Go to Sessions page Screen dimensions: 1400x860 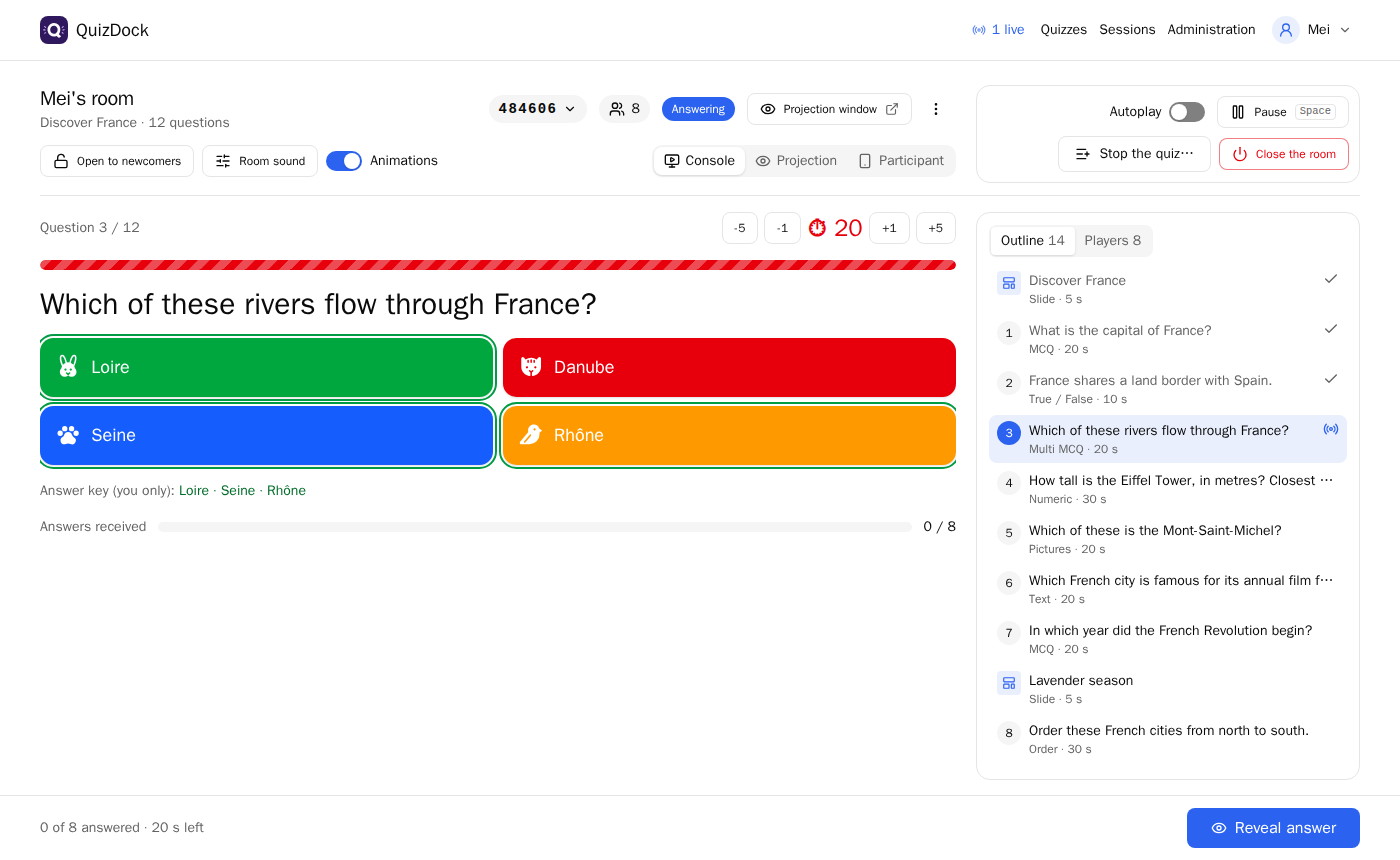tap(1127, 30)
